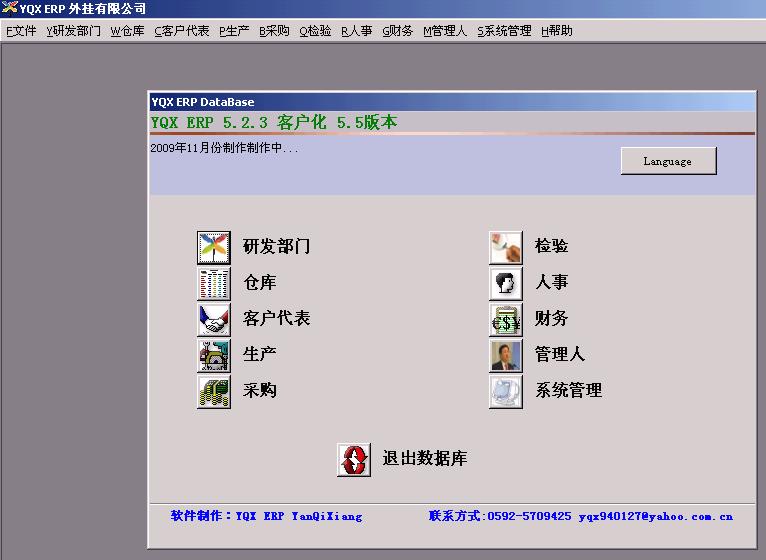
Task: Open the 人事 head silhouette icon
Action: tap(506, 283)
